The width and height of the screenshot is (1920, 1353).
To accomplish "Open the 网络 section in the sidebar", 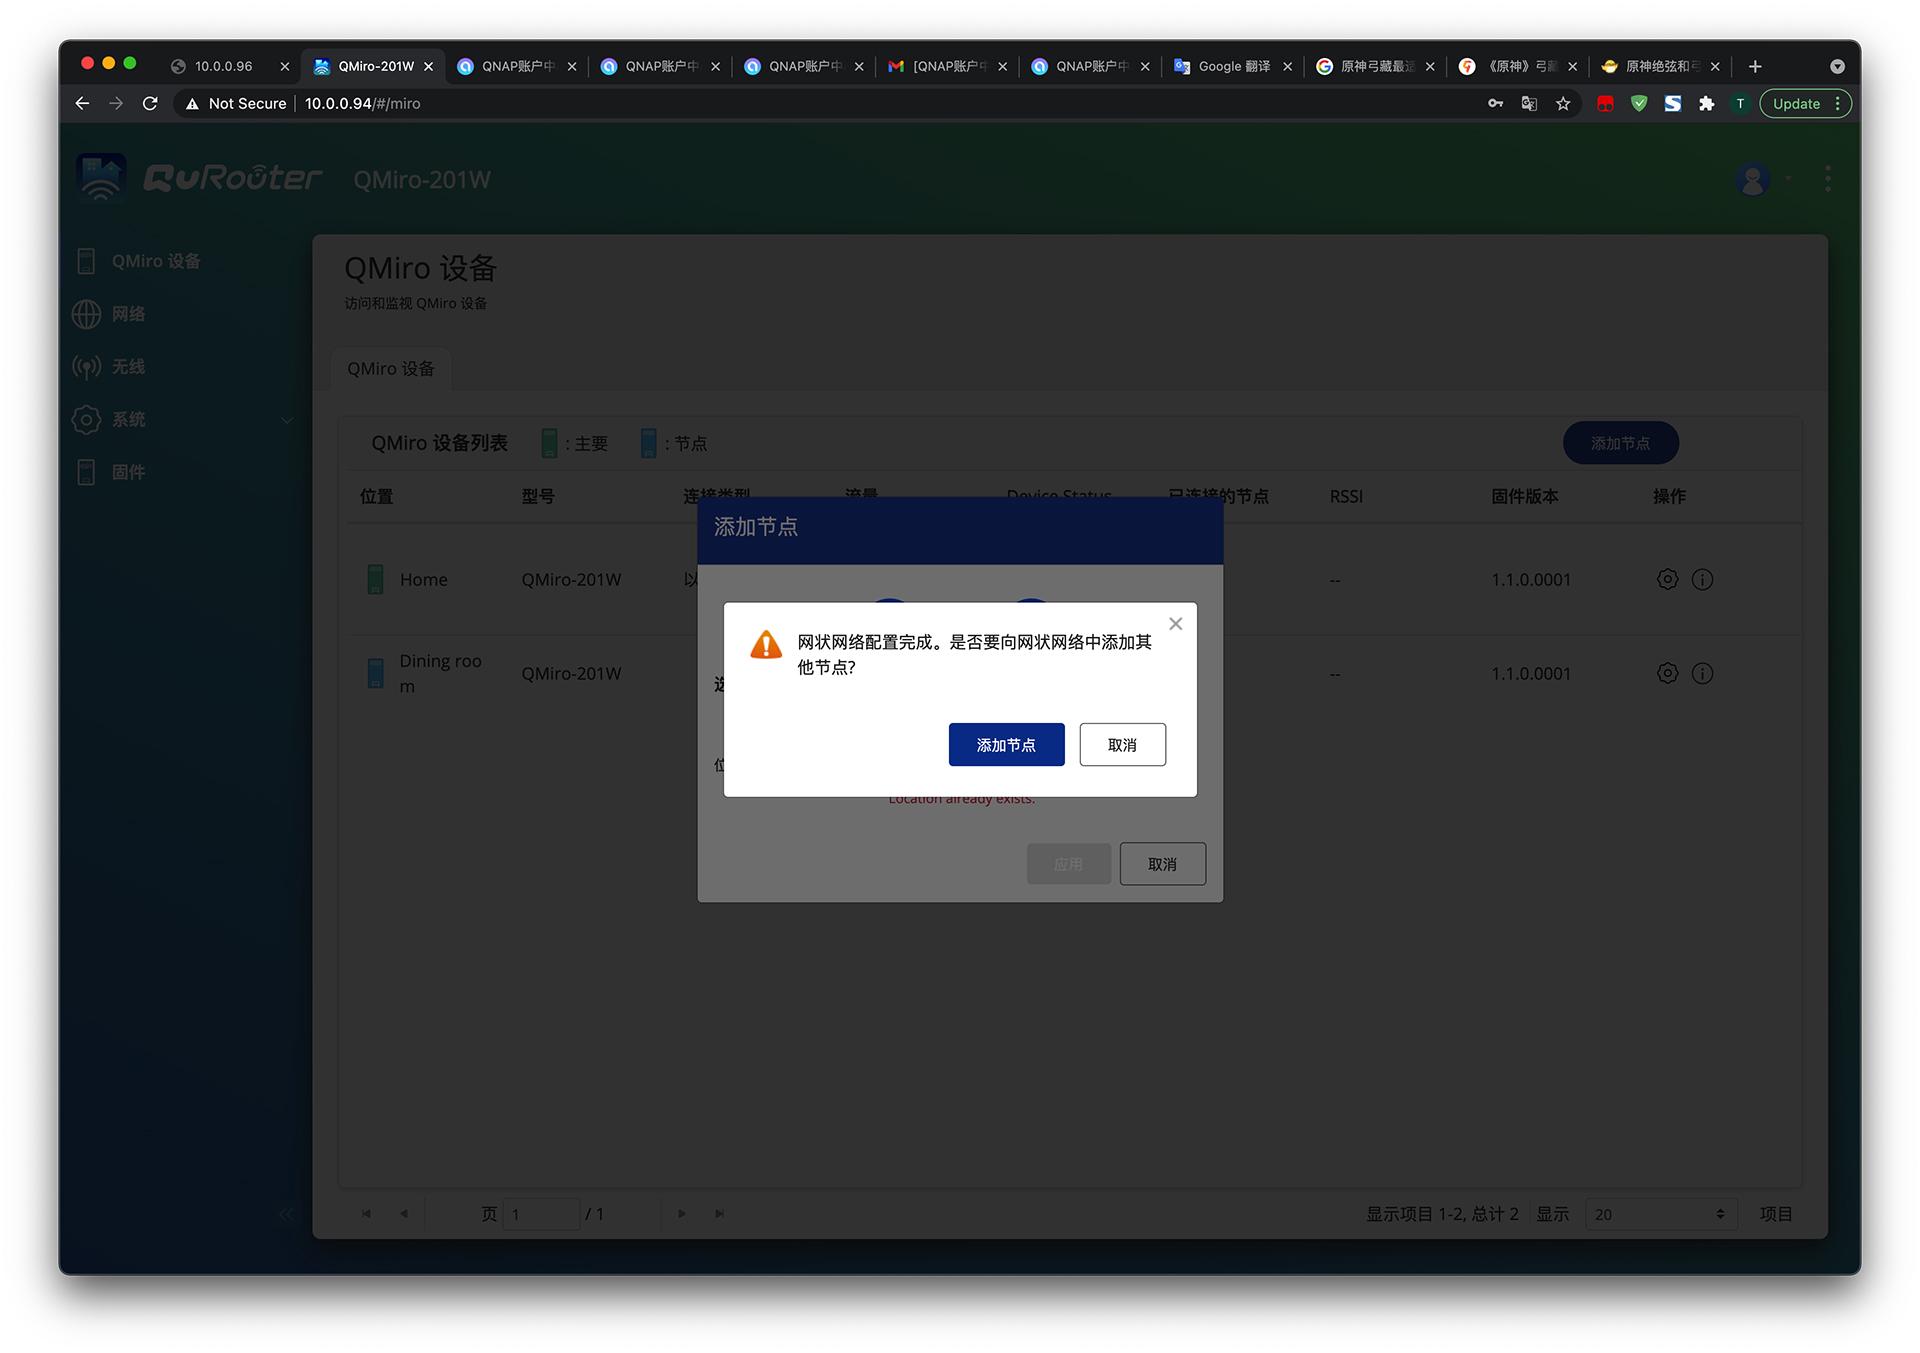I will tap(128, 314).
